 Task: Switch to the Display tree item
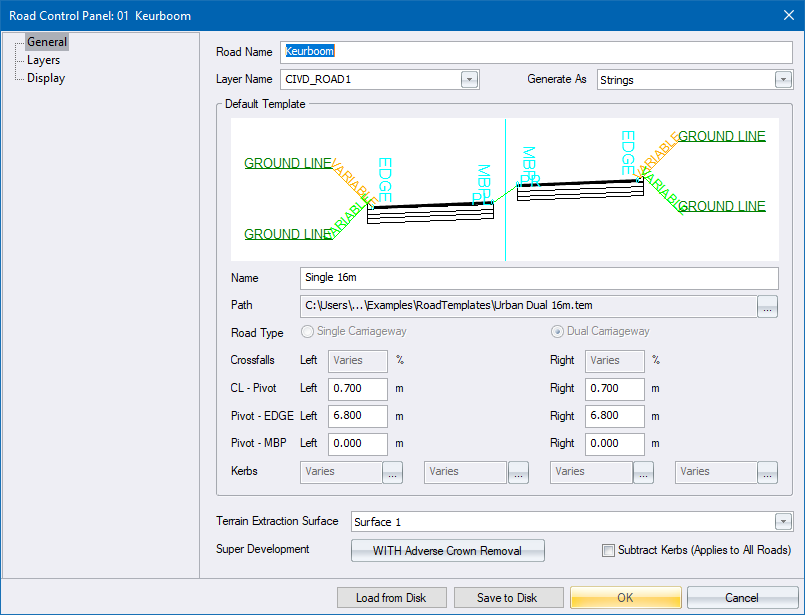coord(46,78)
